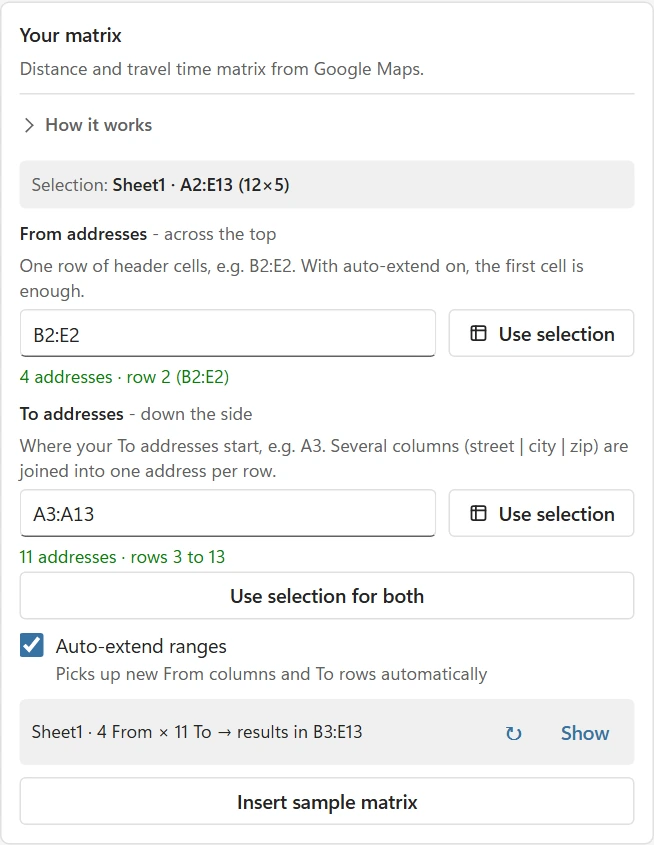
Task: Use selection for To addresses
Action: [x=541, y=514]
